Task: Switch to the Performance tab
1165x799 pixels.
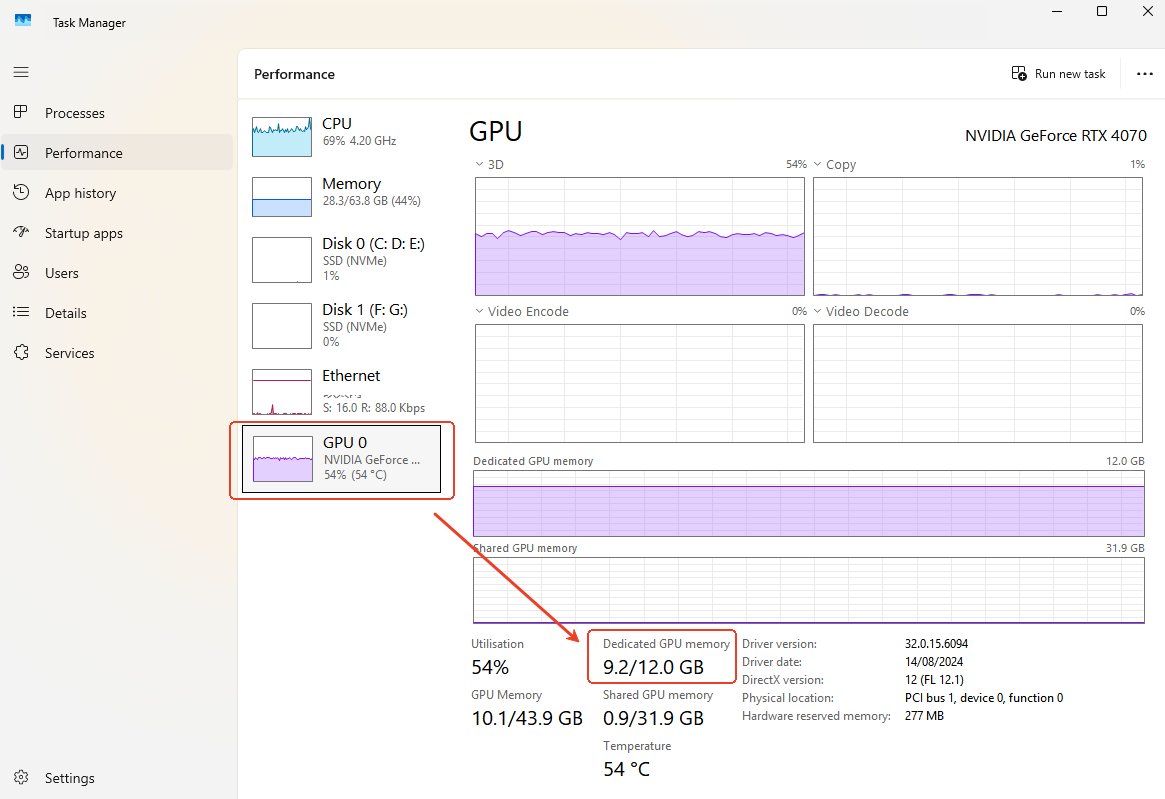Action: point(84,153)
